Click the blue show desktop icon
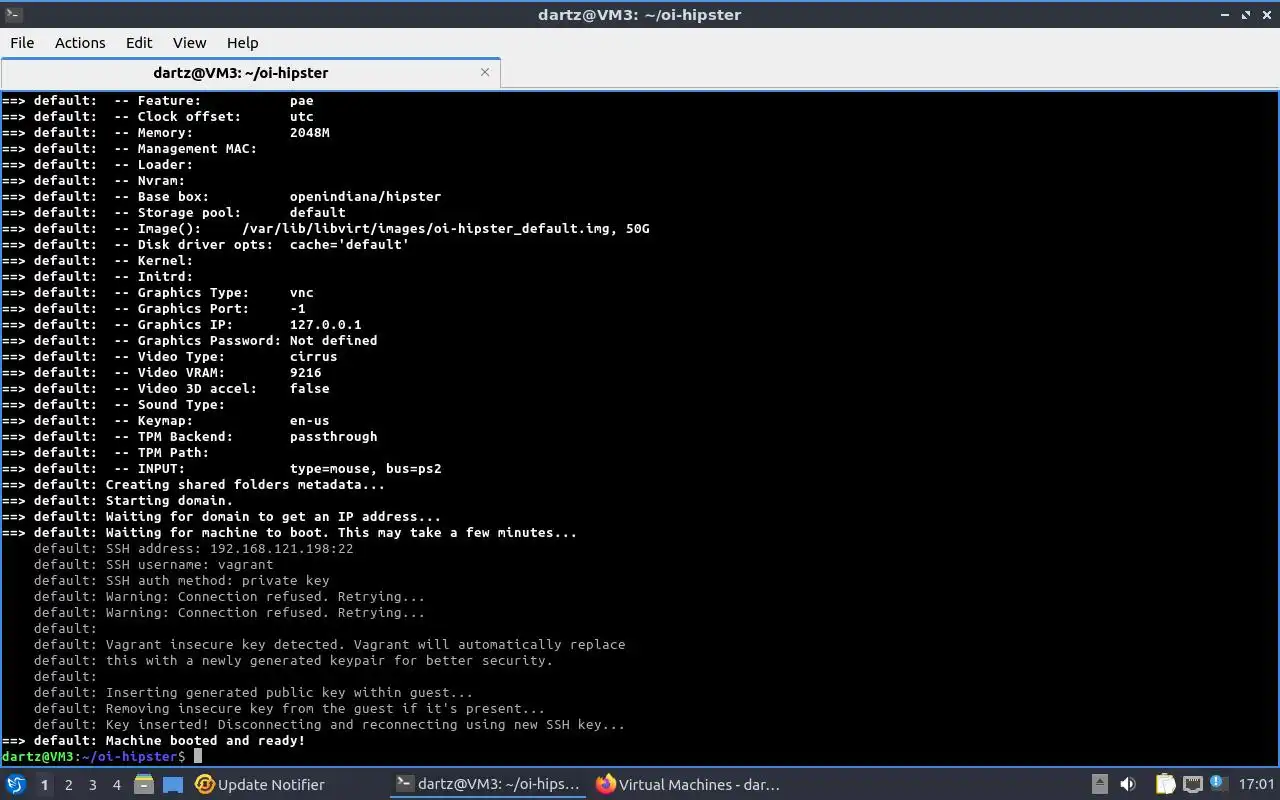Viewport: 1280px width, 800px height. (173, 785)
